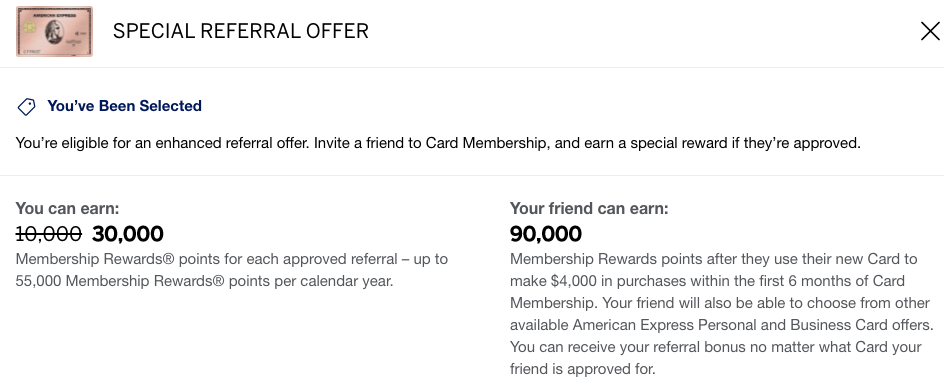
Task: Click the tag icon beside You've Been Selected
Action: coord(26,107)
